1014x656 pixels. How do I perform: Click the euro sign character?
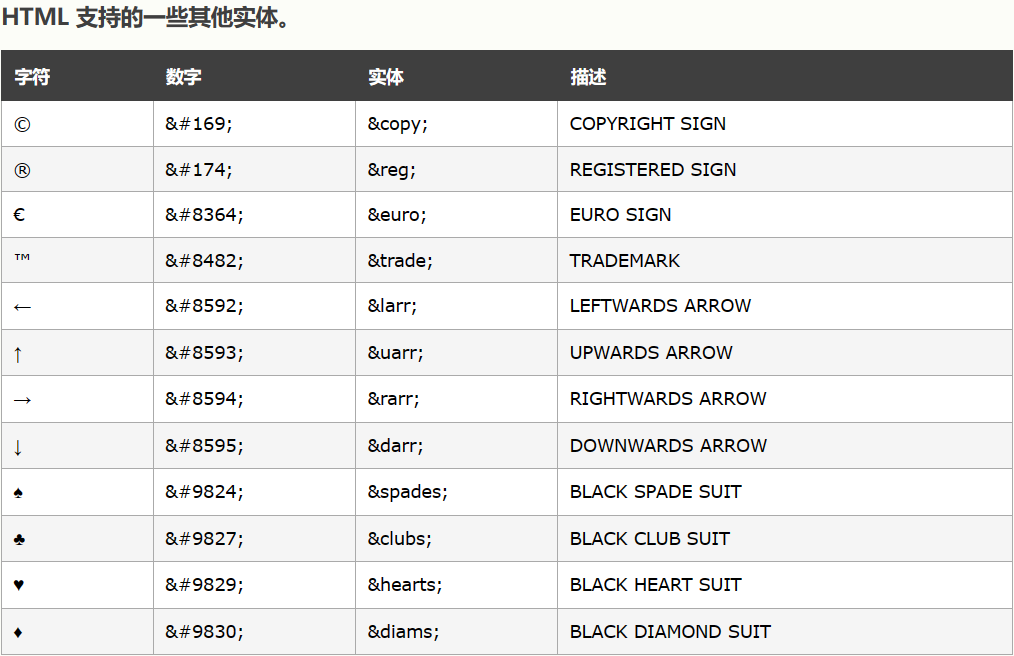[x=19, y=215]
